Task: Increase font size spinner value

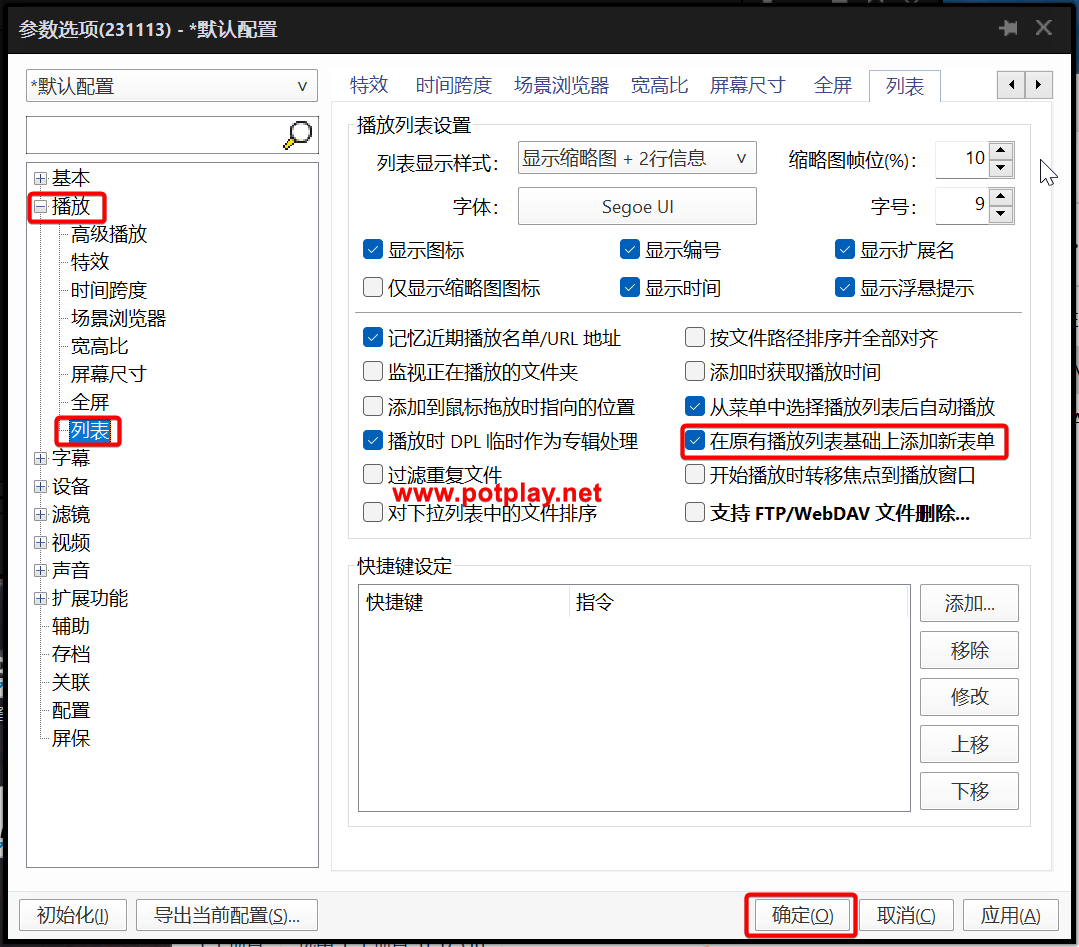Action: (1001, 196)
